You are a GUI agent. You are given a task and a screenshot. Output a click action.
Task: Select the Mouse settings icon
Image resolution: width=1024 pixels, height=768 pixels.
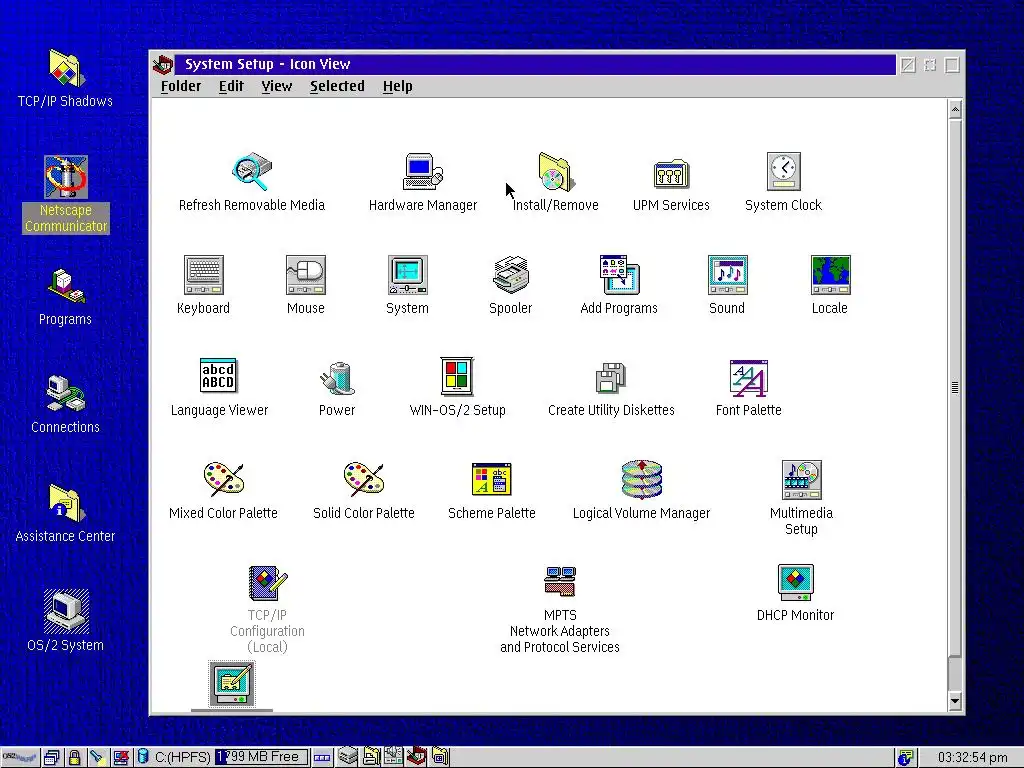306,274
